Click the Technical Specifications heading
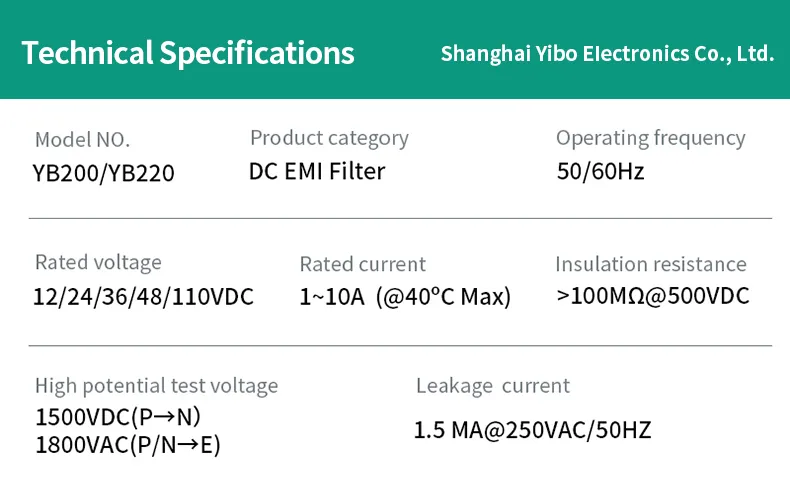The width and height of the screenshot is (790, 499). point(188,52)
